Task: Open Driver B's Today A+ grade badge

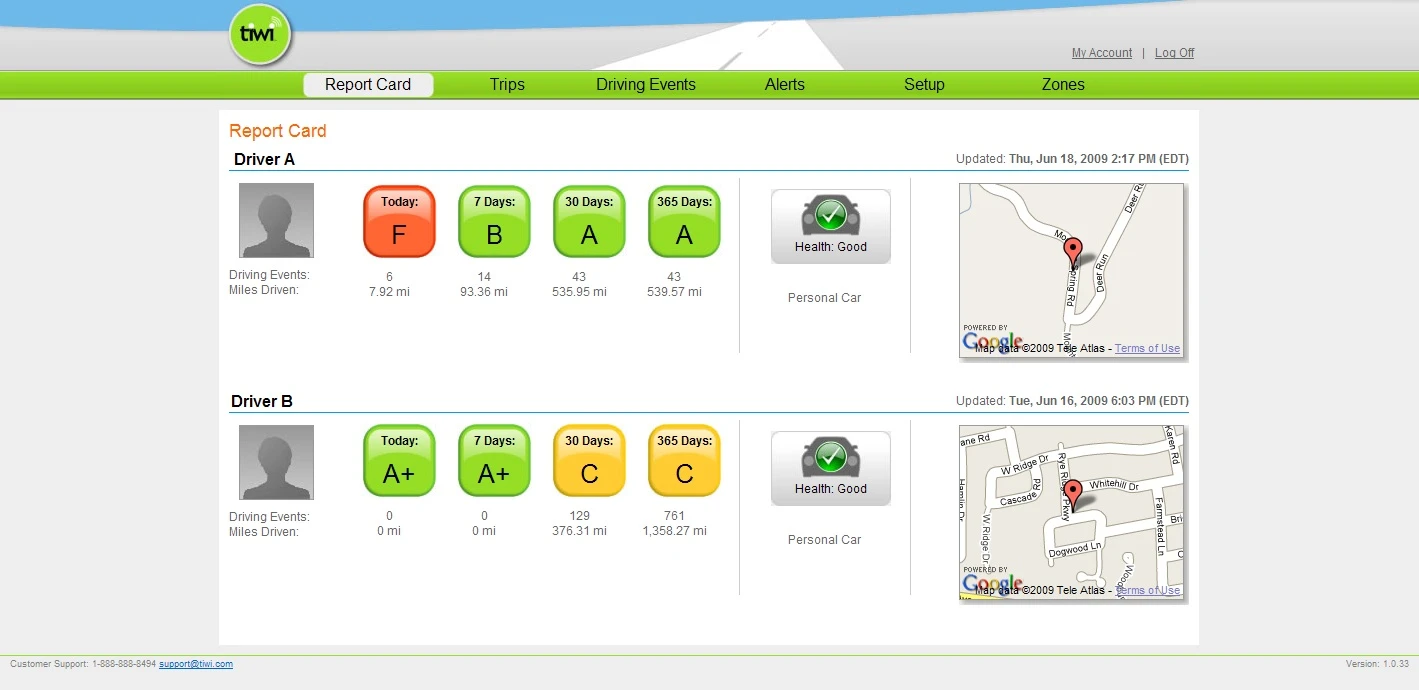Action: [399, 461]
